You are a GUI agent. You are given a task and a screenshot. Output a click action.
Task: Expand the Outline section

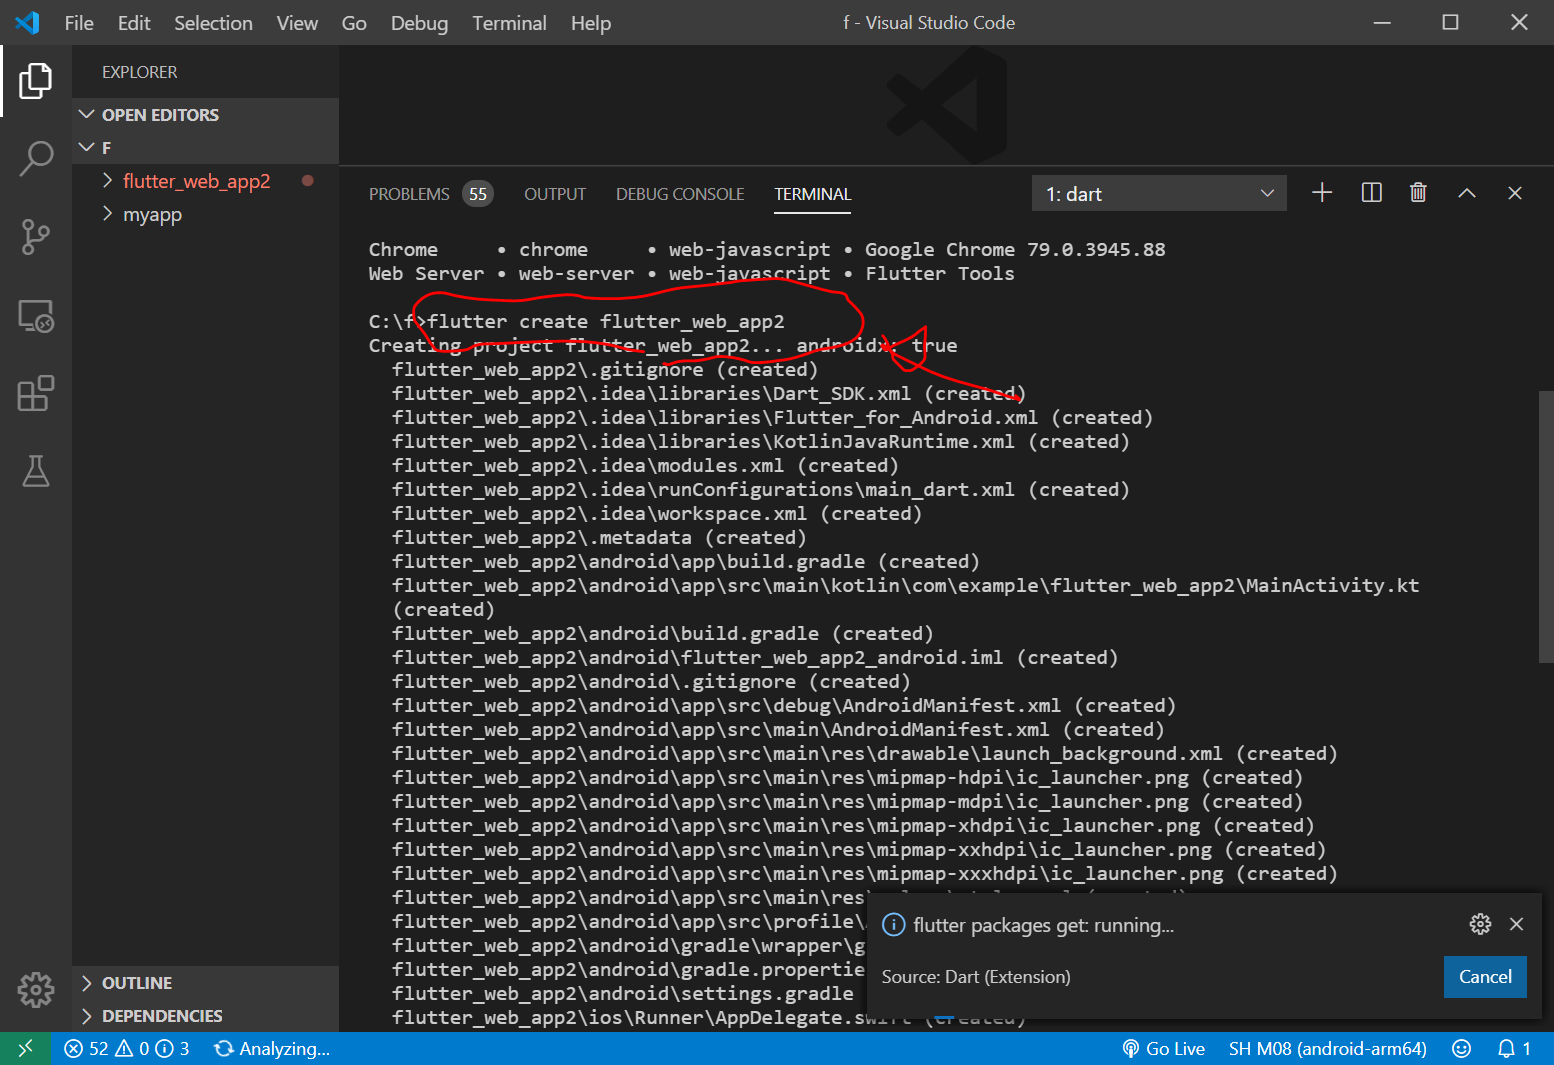tap(206, 983)
